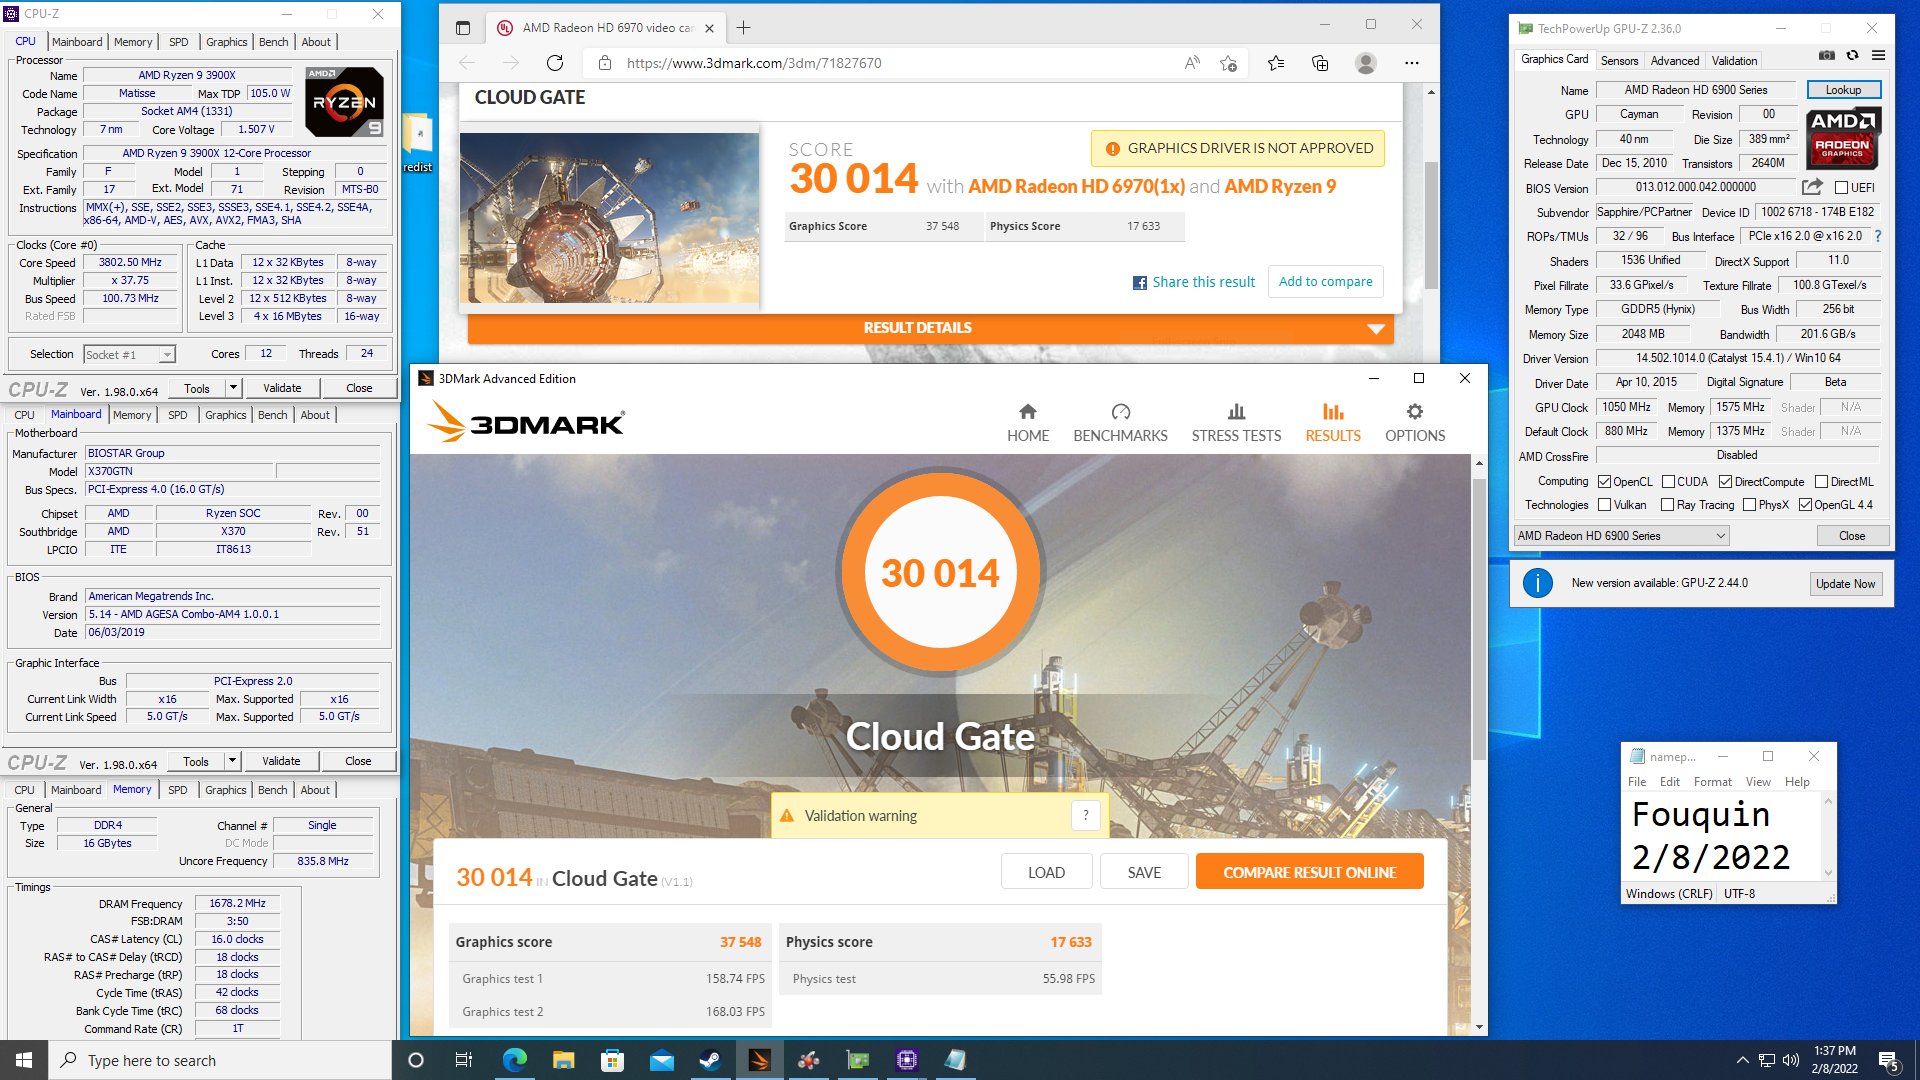Open the 3DMark taskbar icon
The width and height of the screenshot is (1920, 1080).
coord(759,1060)
